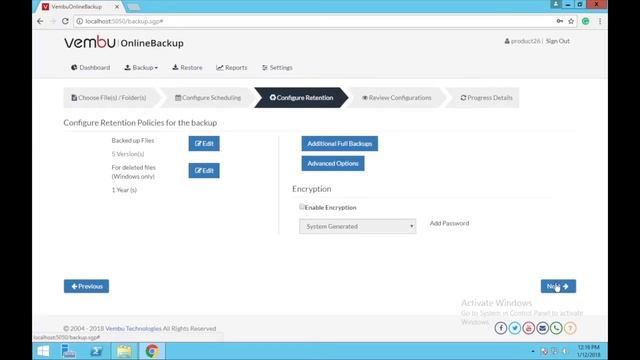Screen dimensions: 640x360
Task: Click the Add Password link
Action: pos(449,223)
